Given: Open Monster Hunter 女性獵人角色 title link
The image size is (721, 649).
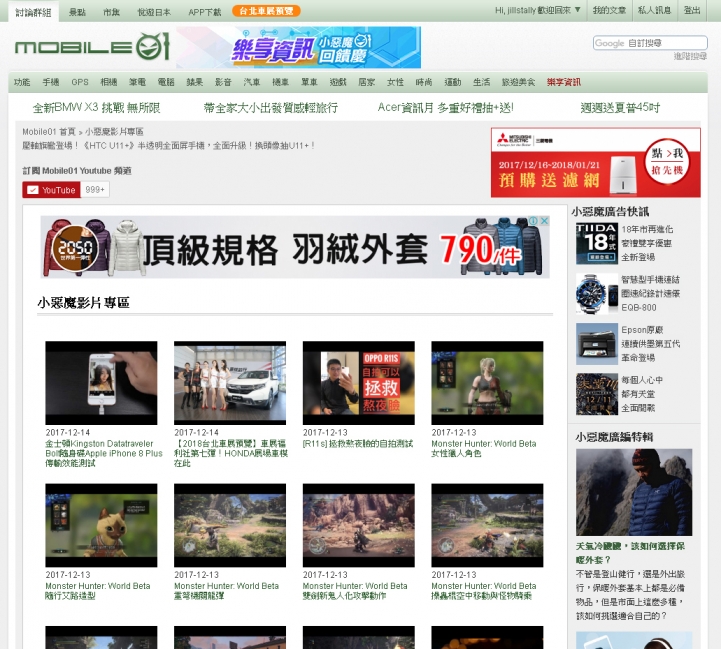Looking at the screenshot, I should (x=484, y=448).
